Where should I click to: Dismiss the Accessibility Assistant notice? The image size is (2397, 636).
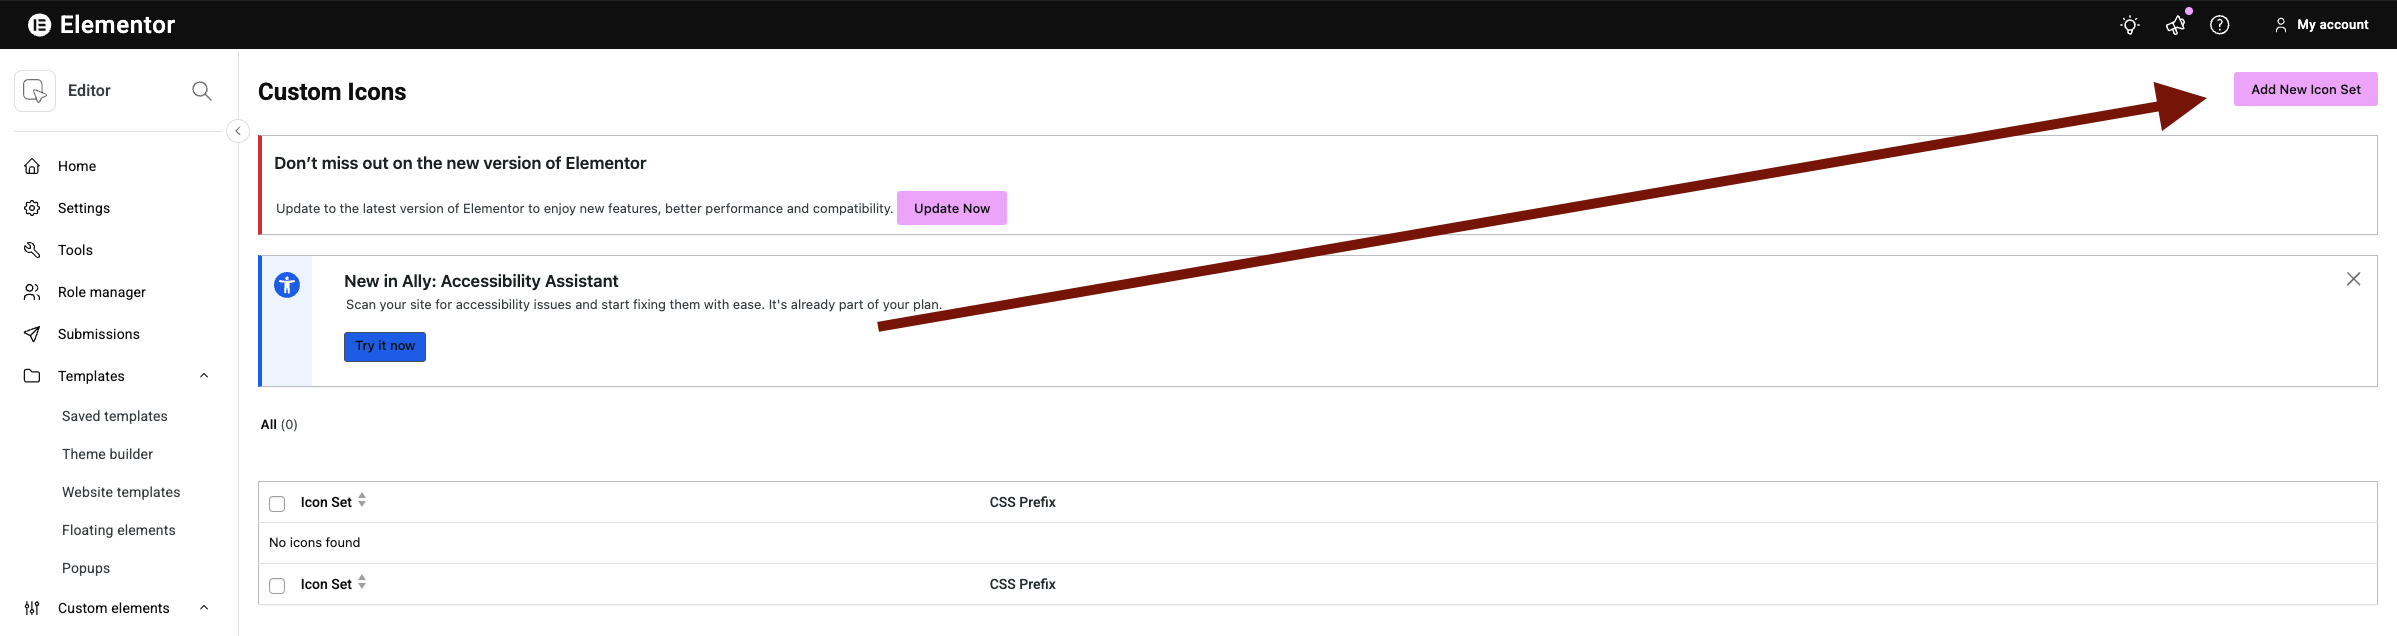(2353, 279)
